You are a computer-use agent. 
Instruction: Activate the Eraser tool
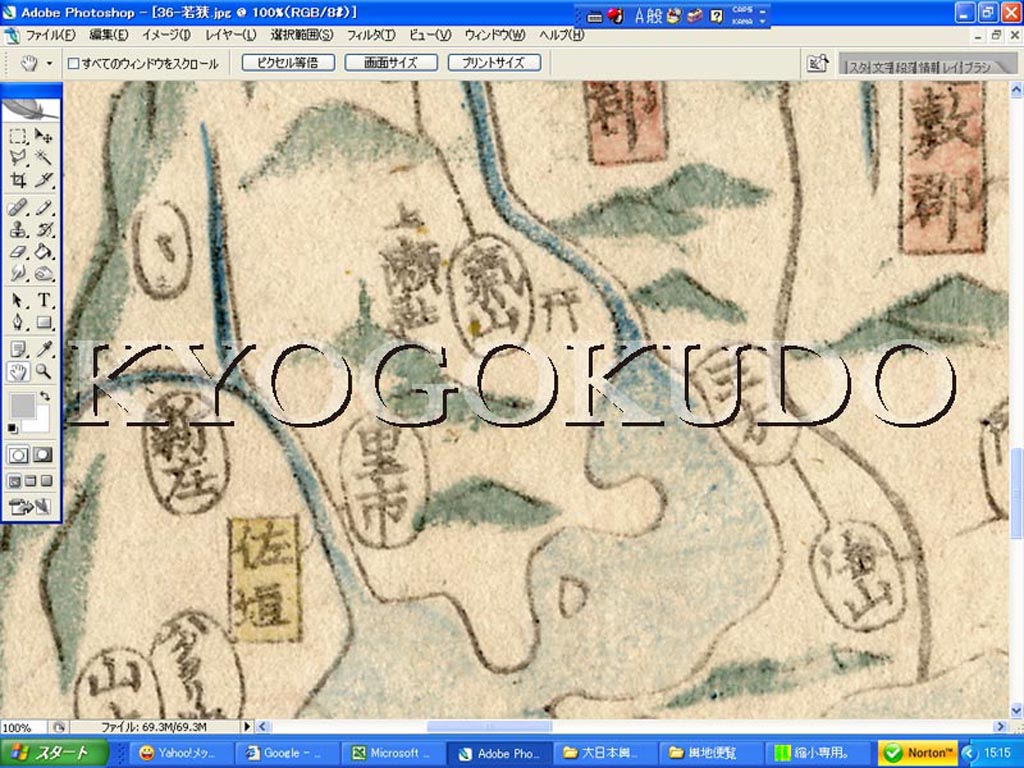(x=18, y=251)
